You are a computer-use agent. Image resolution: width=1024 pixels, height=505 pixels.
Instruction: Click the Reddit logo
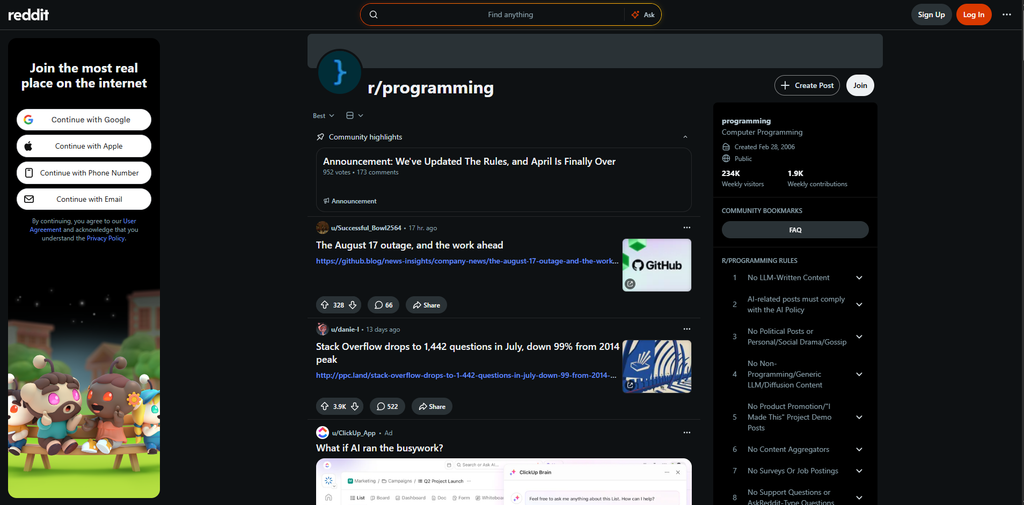pos(28,14)
